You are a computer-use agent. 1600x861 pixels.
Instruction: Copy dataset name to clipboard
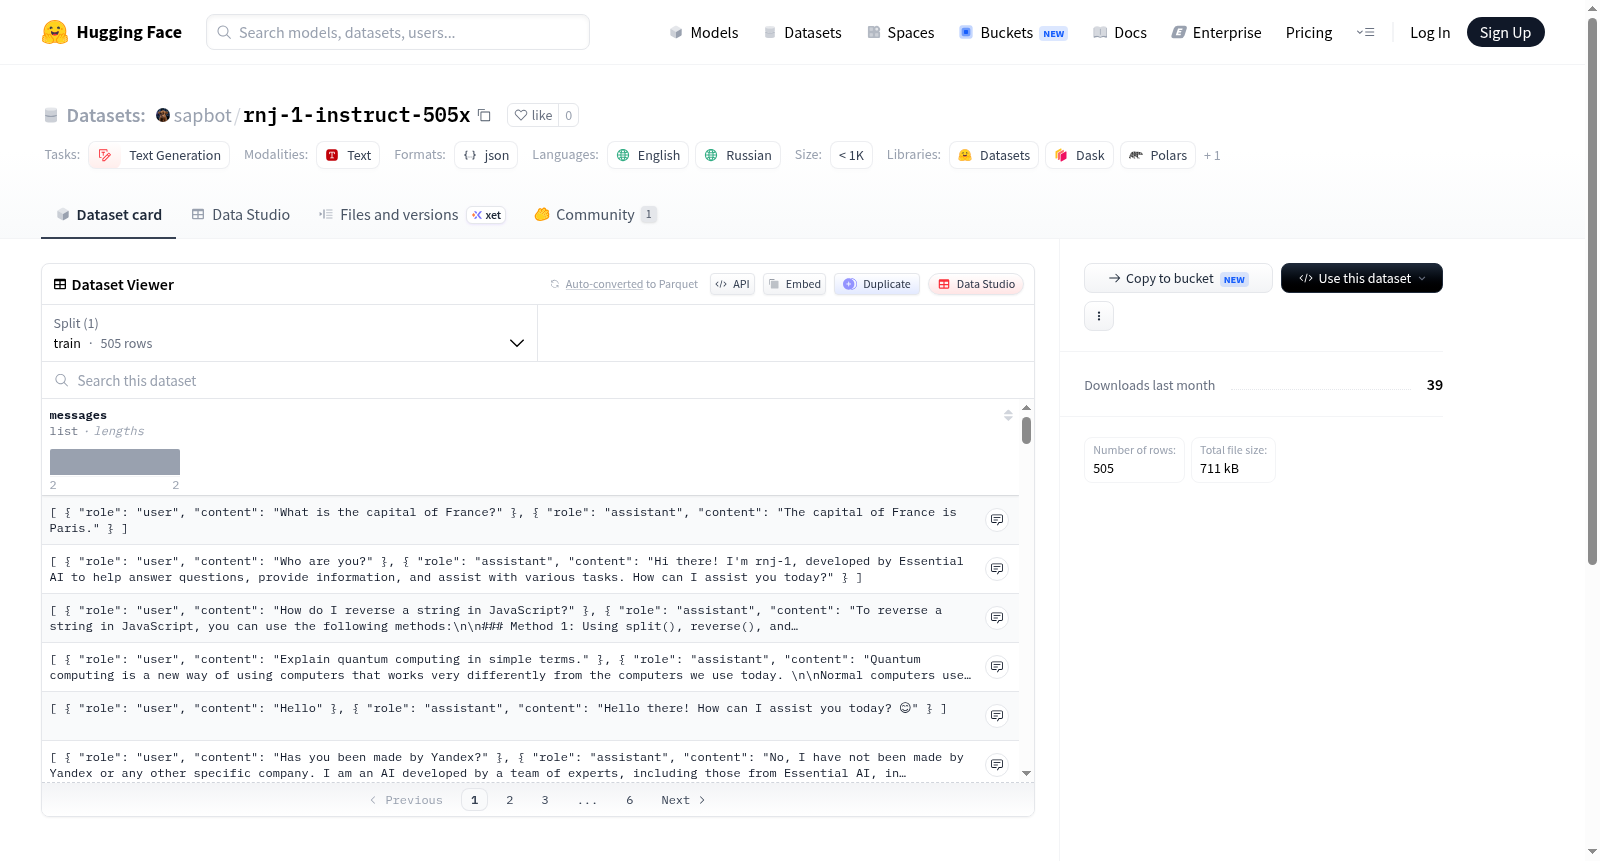pyautogui.click(x=484, y=115)
